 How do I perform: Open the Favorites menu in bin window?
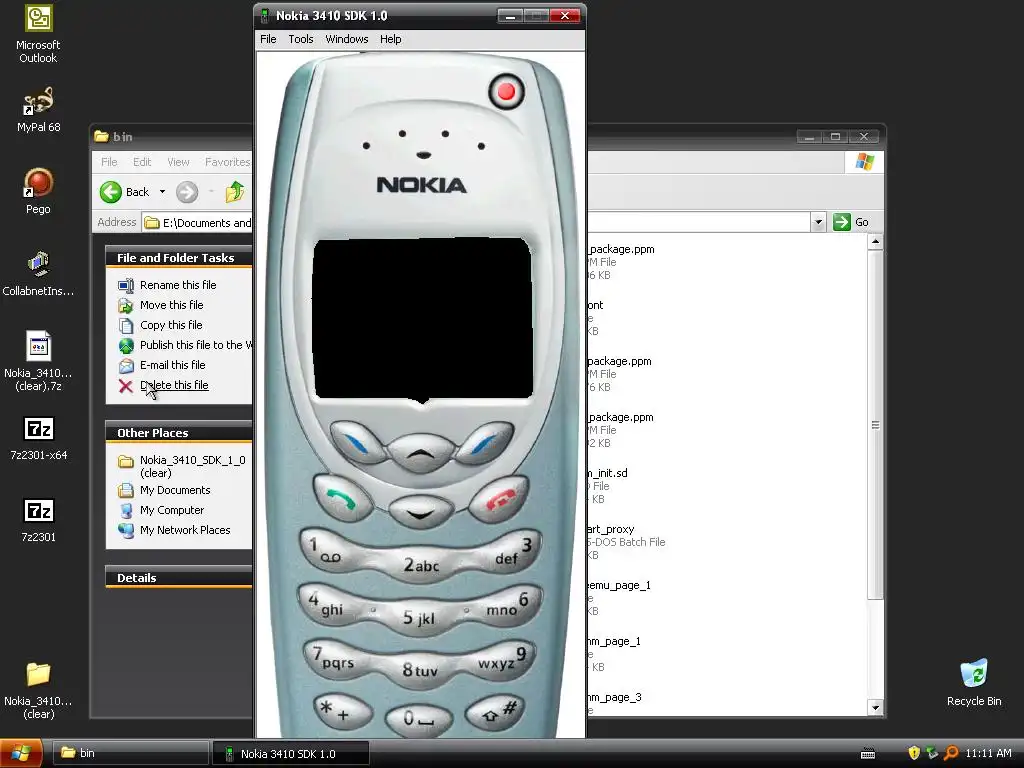coord(227,162)
